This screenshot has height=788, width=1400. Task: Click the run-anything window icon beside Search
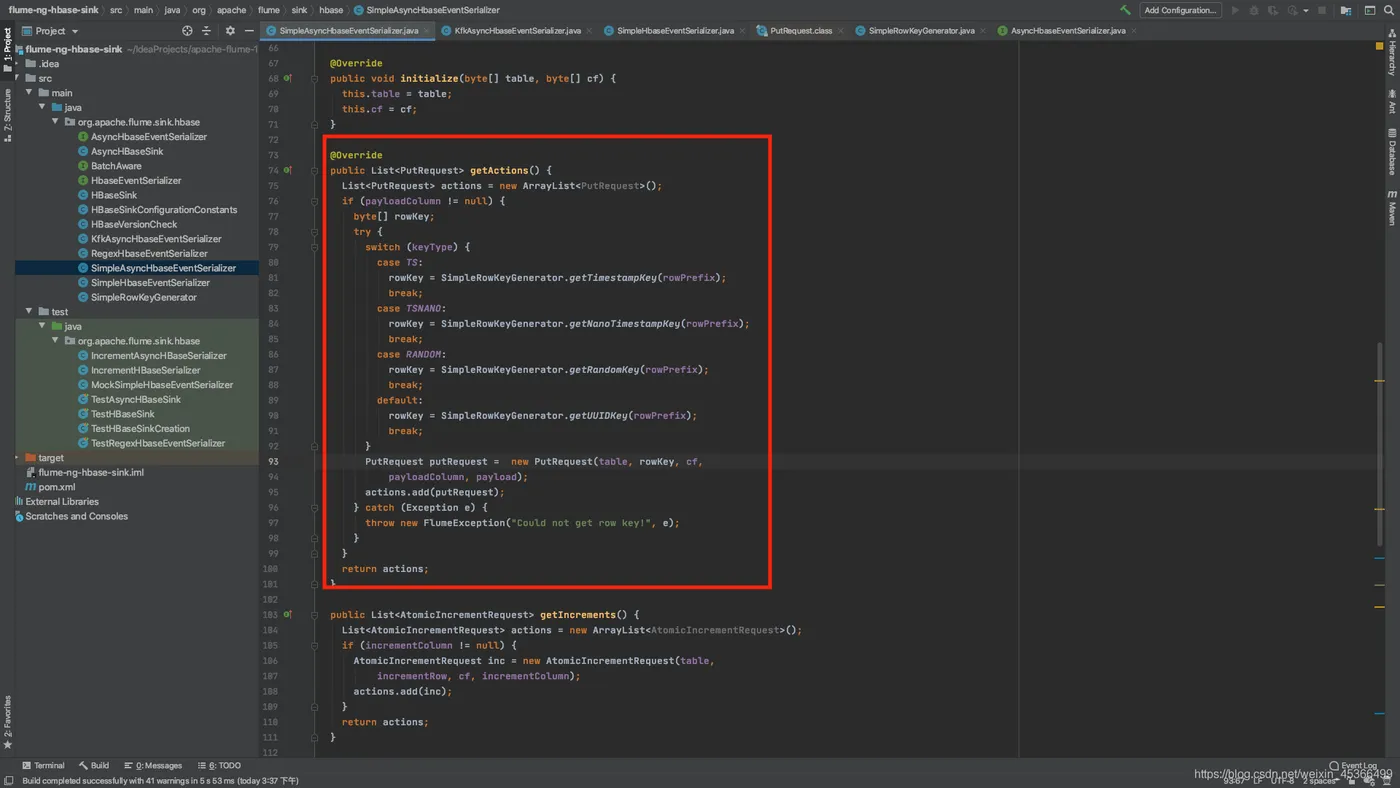[1370, 10]
